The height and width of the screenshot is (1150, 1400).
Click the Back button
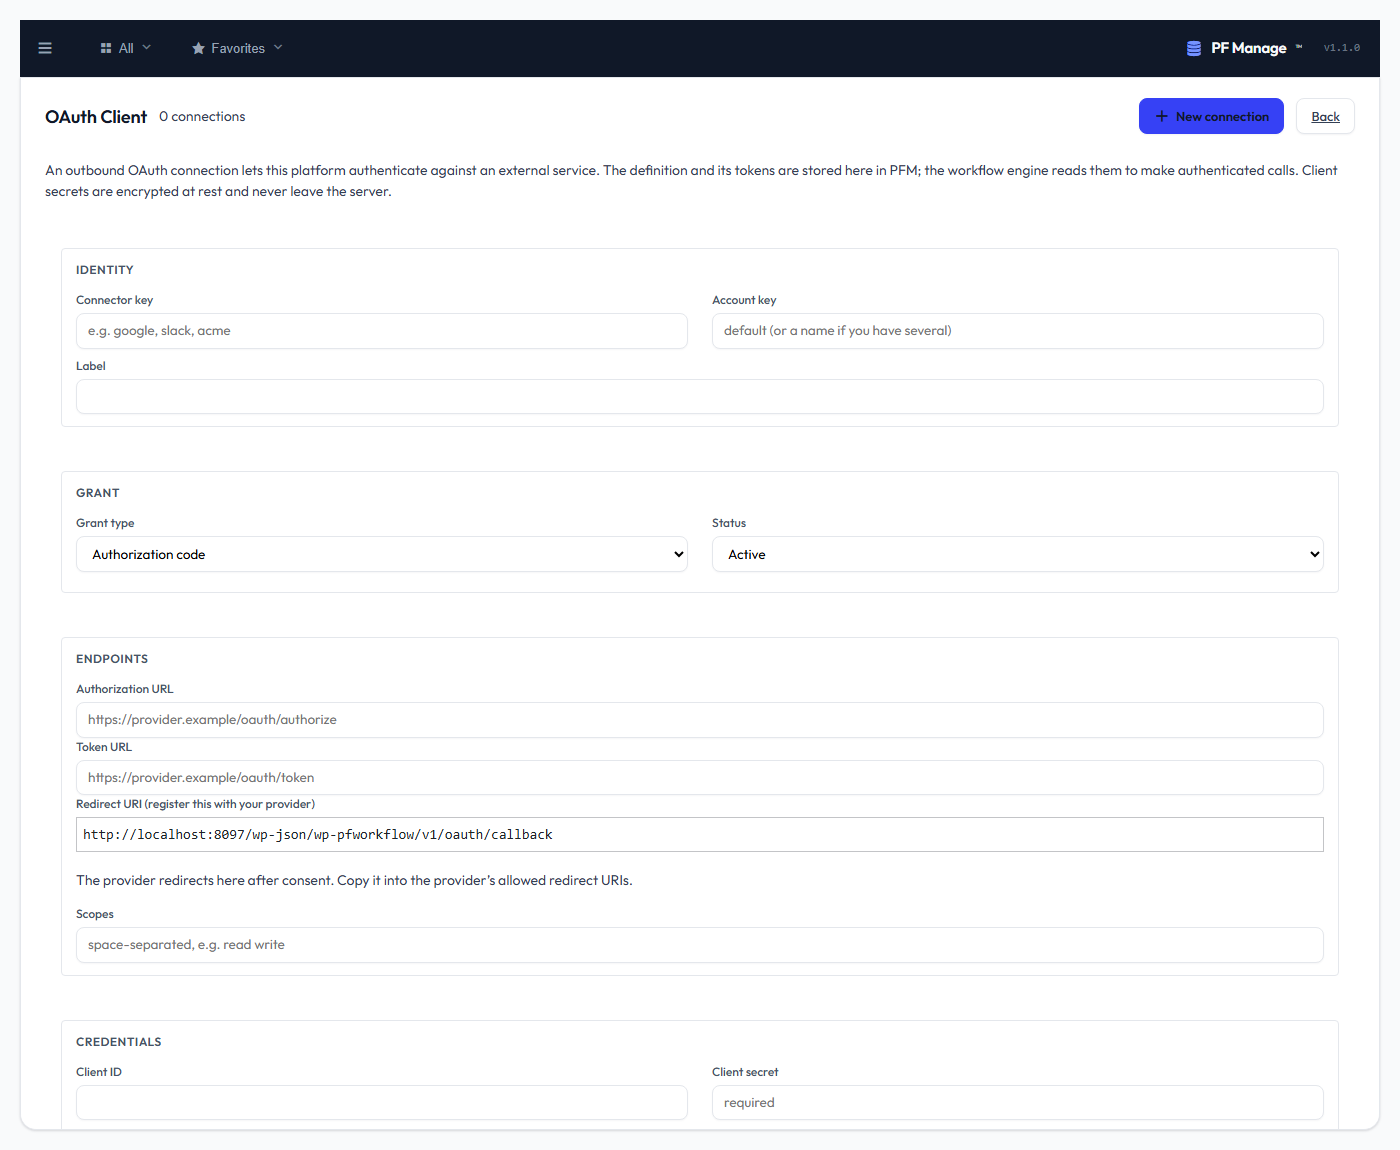click(1325, 116)
